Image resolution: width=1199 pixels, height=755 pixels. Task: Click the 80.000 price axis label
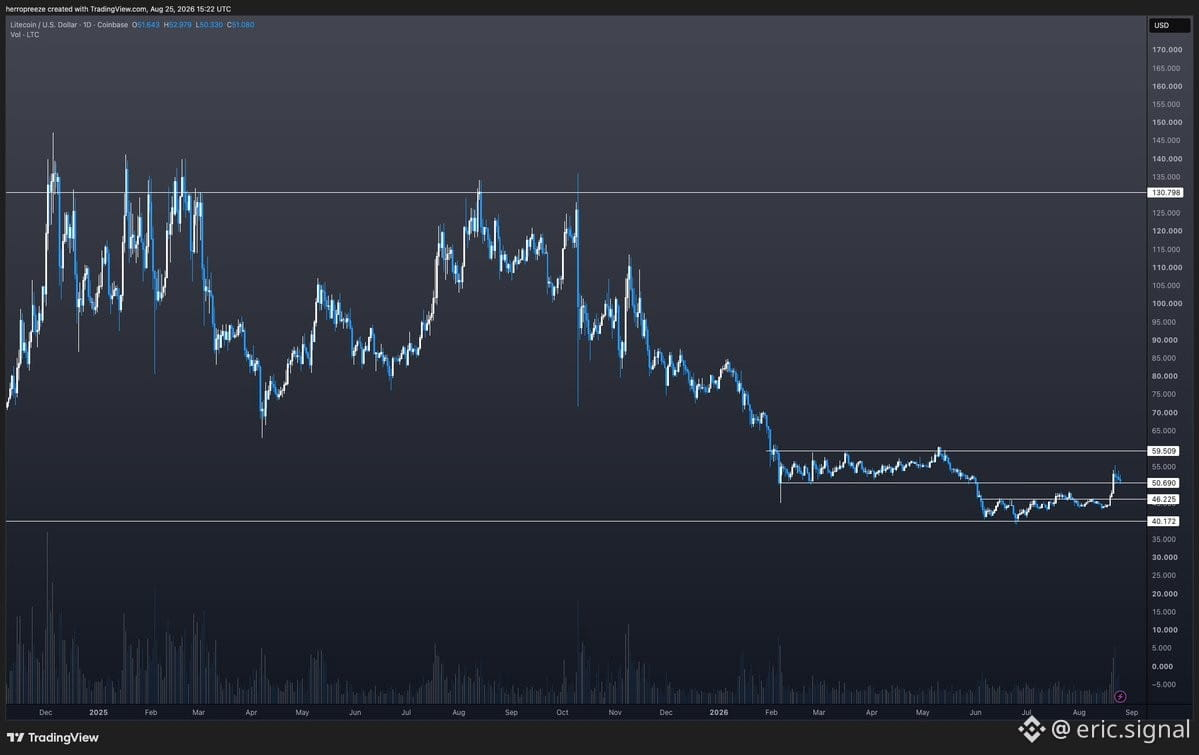tap(1165, 376)
